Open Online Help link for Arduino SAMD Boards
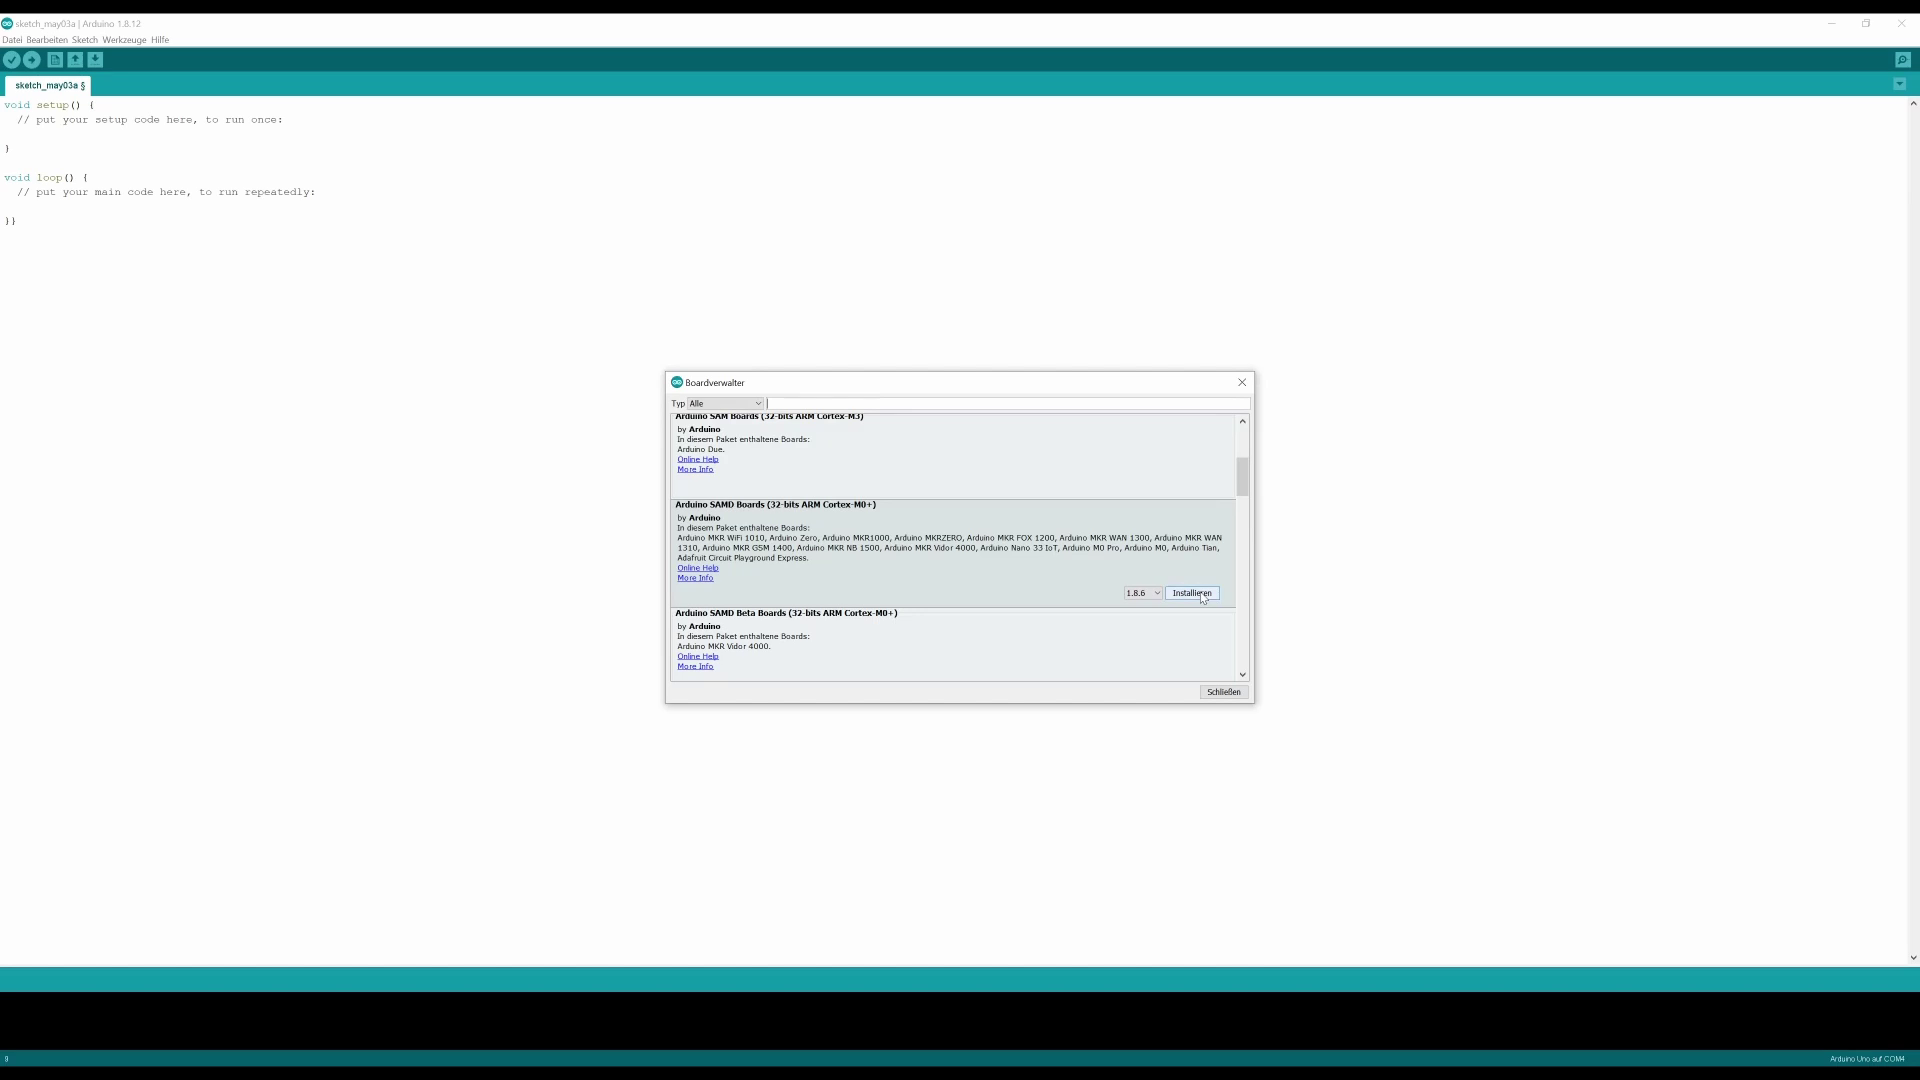The image size is (1920, 1080). (698, 568)
